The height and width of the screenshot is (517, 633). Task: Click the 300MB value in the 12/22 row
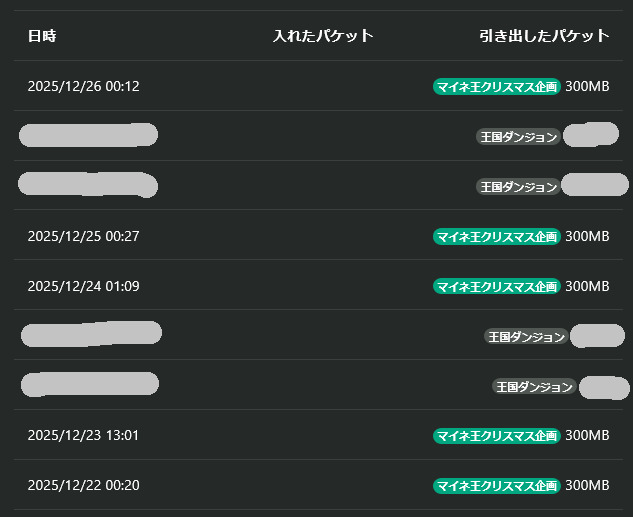pos(587,485)
